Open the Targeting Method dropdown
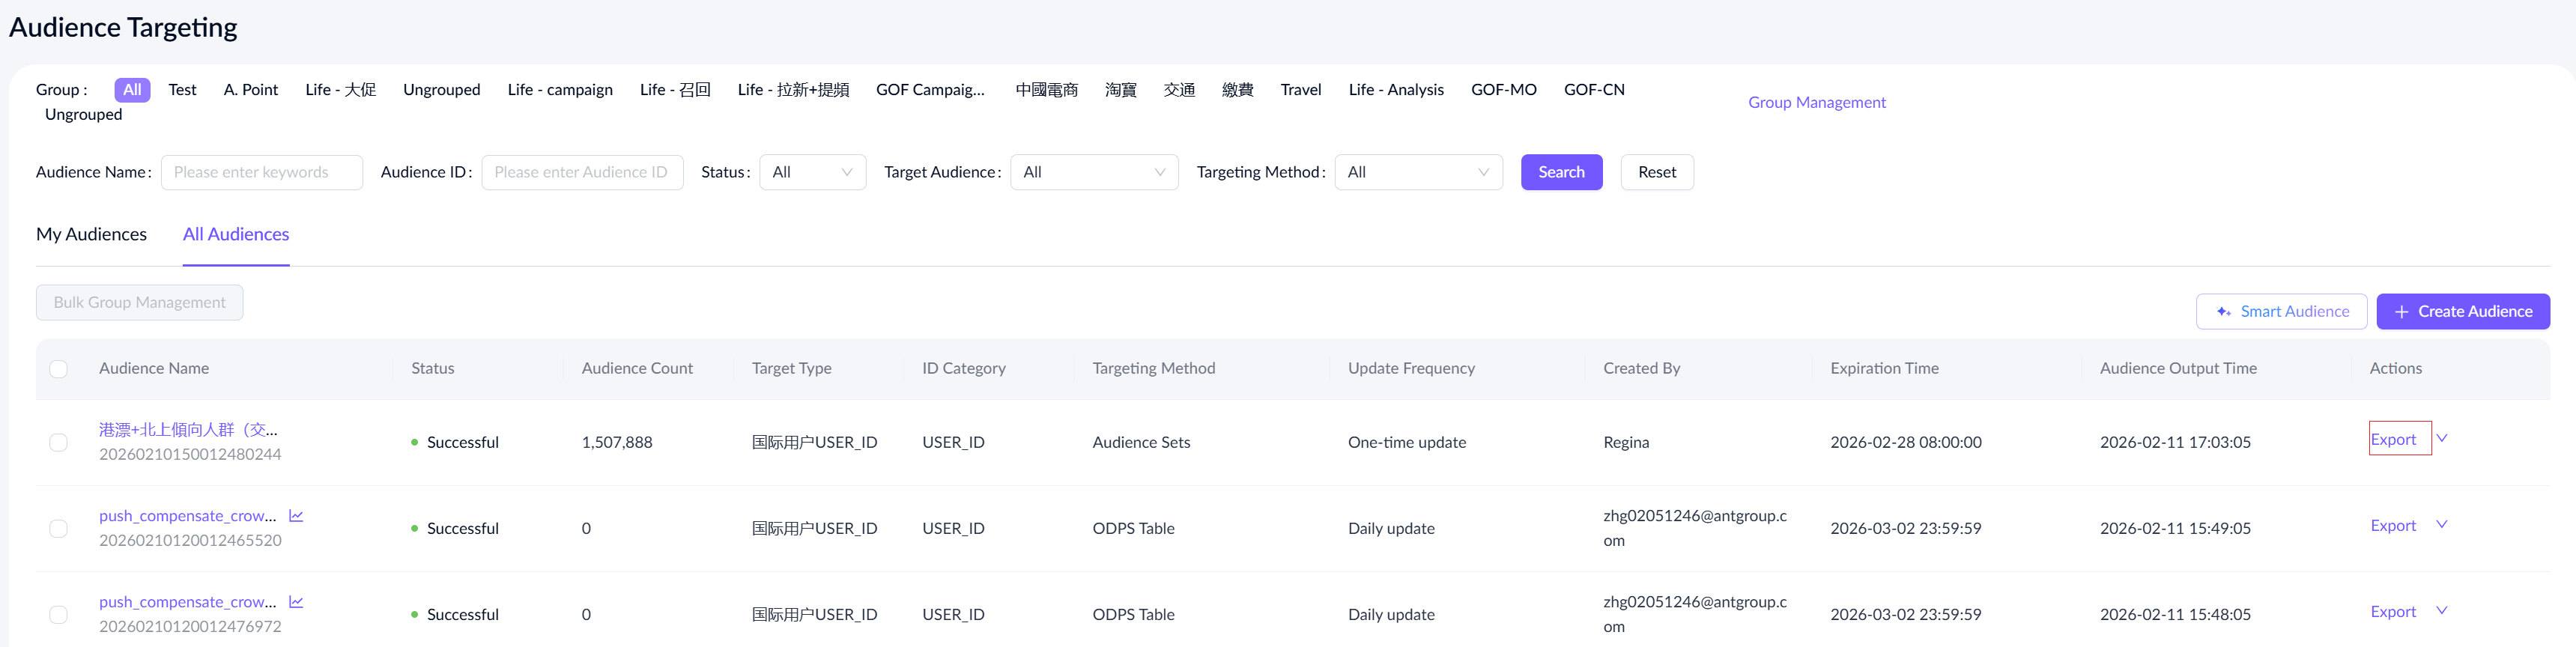 (x=1417, y=172)
